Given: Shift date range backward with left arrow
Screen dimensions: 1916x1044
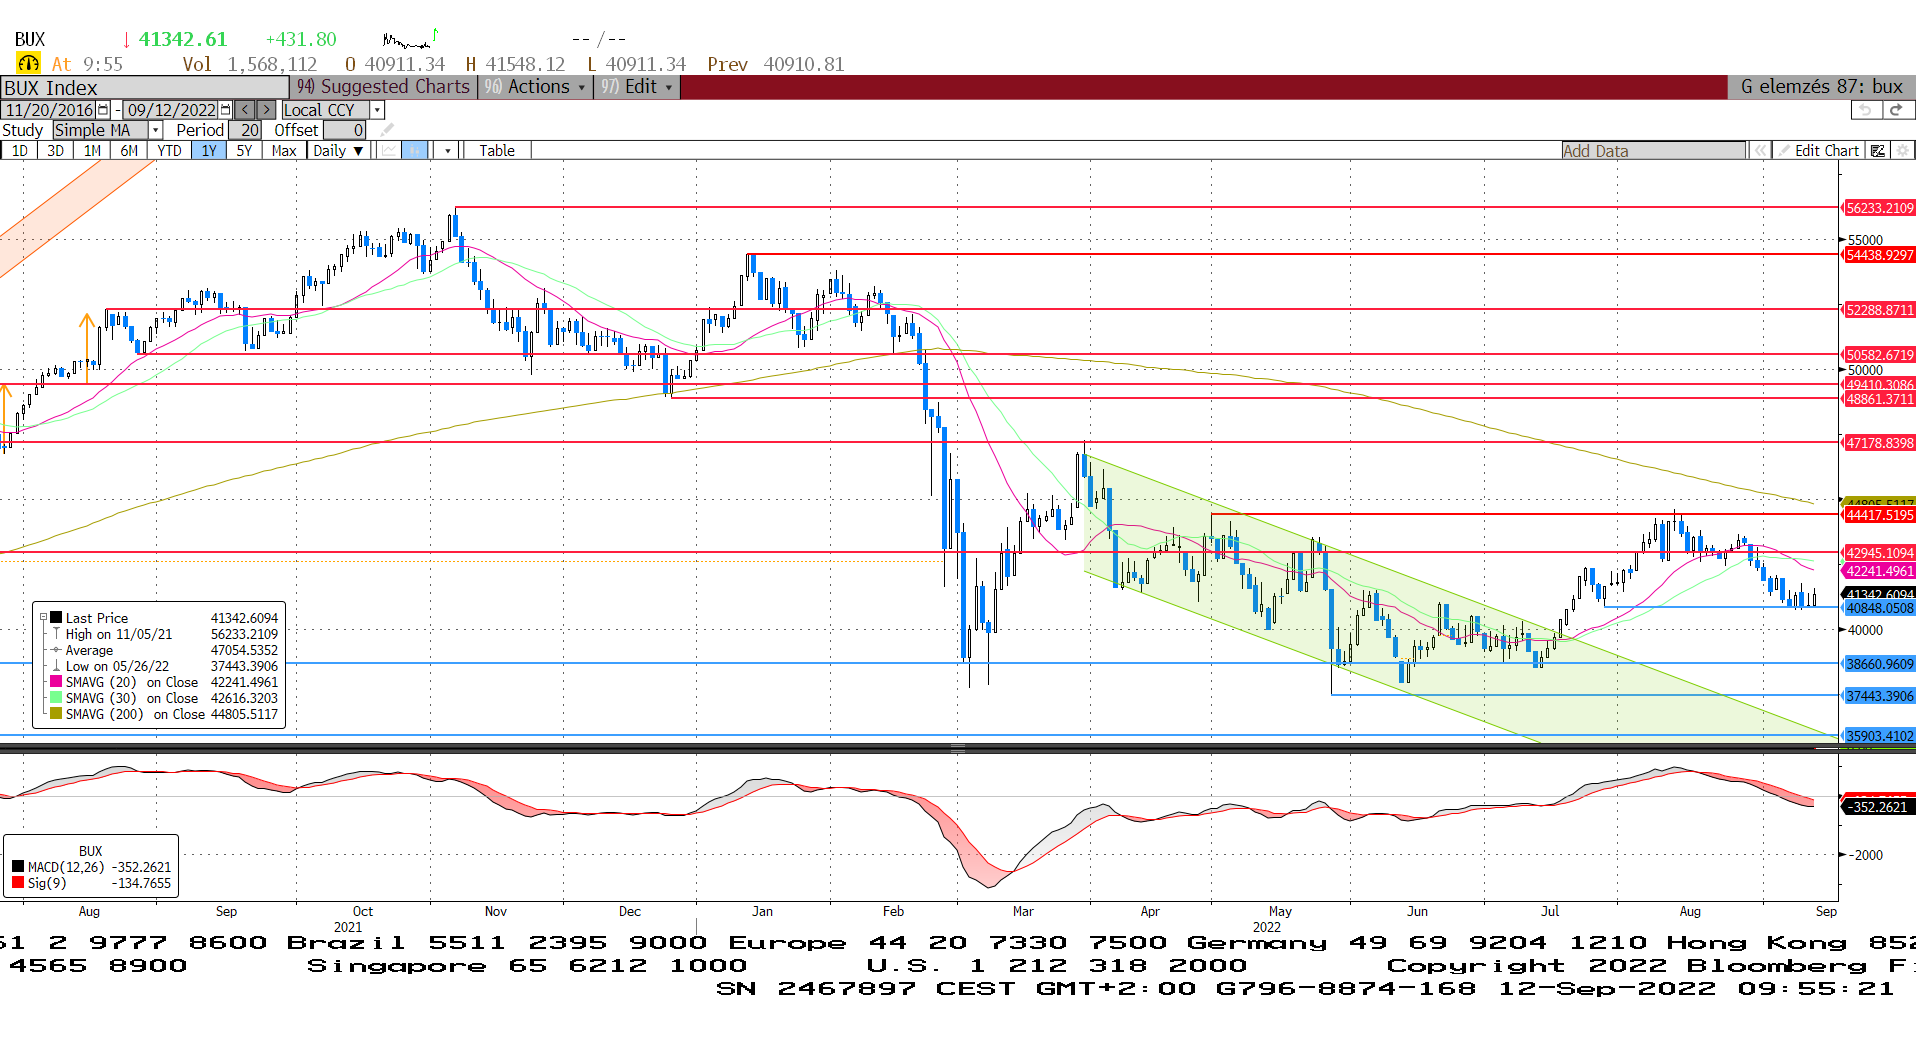Looking at the screenshot, I should (244, 110).
